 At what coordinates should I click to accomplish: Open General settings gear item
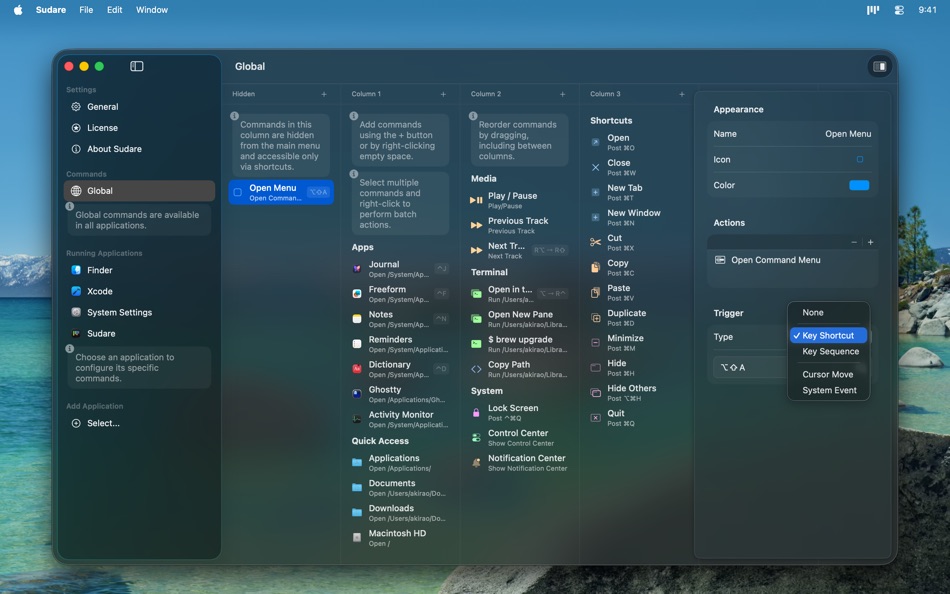pyautogui.click(x=139, y=107)
